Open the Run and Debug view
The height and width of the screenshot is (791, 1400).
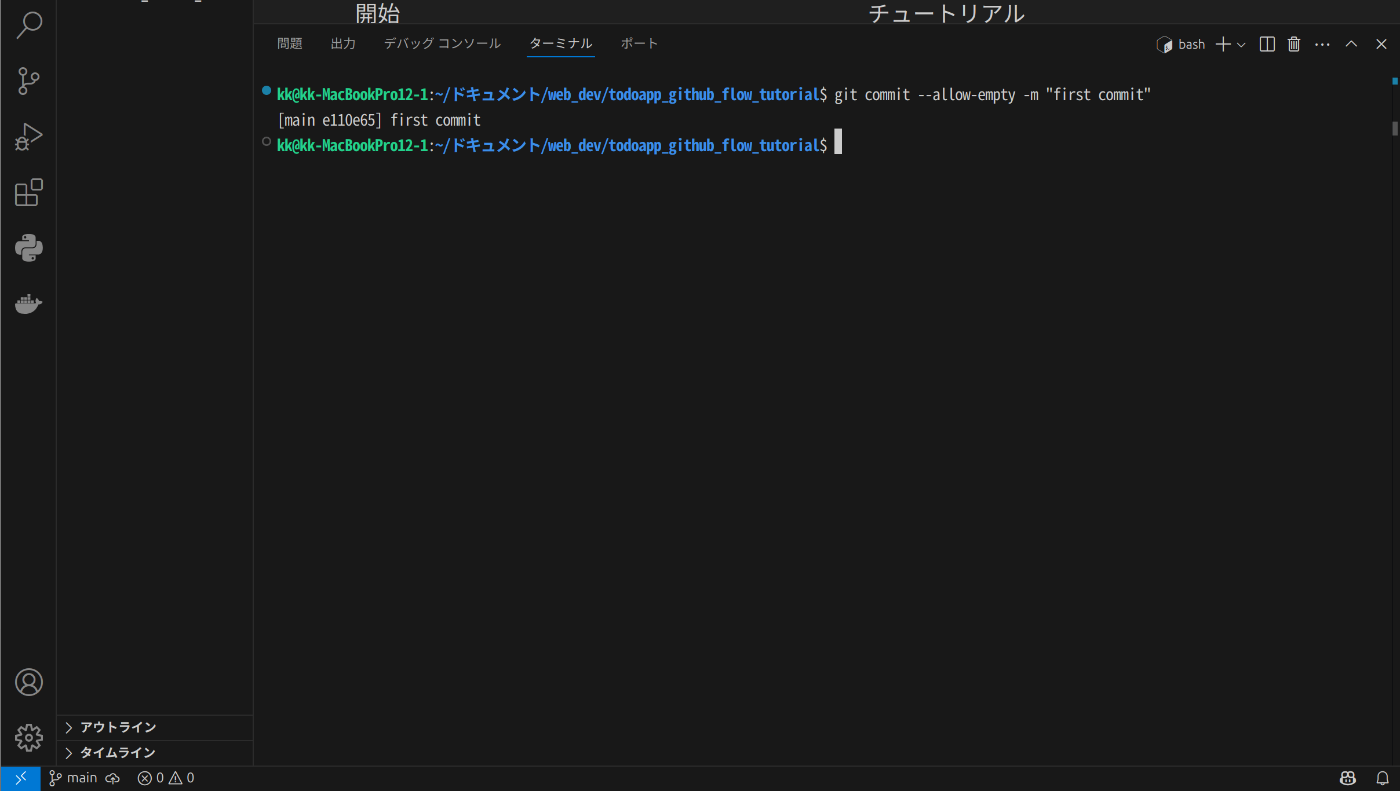click(29, 137)
